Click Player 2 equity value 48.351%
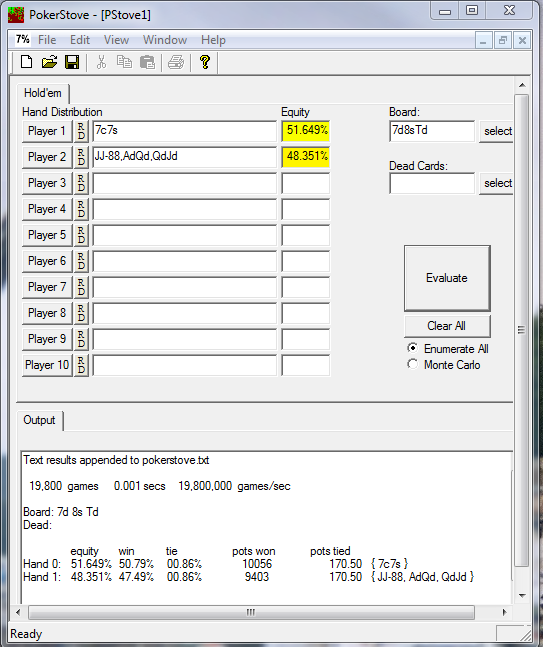Image resolution: width=543 pixels, height=647 pixels. 306,157
